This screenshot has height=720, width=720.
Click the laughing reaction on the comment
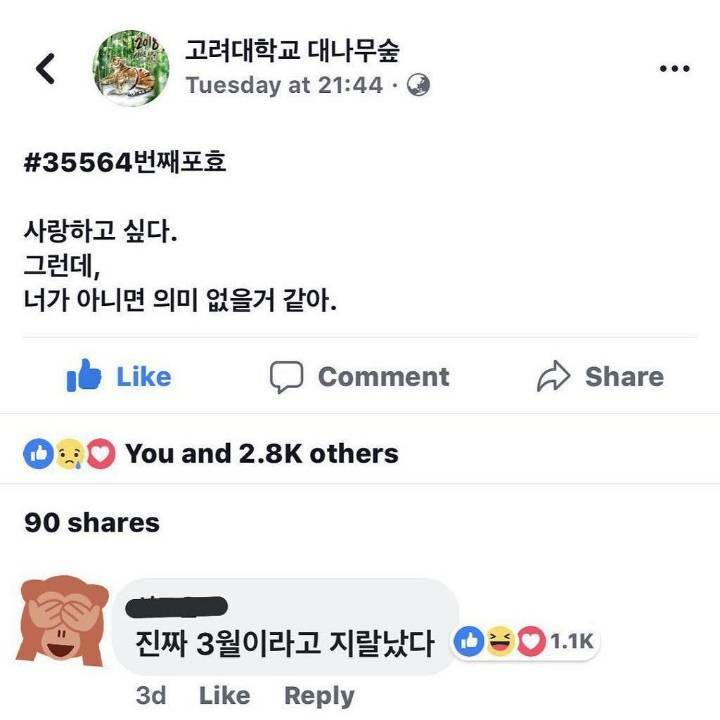[x=500, y=641]
